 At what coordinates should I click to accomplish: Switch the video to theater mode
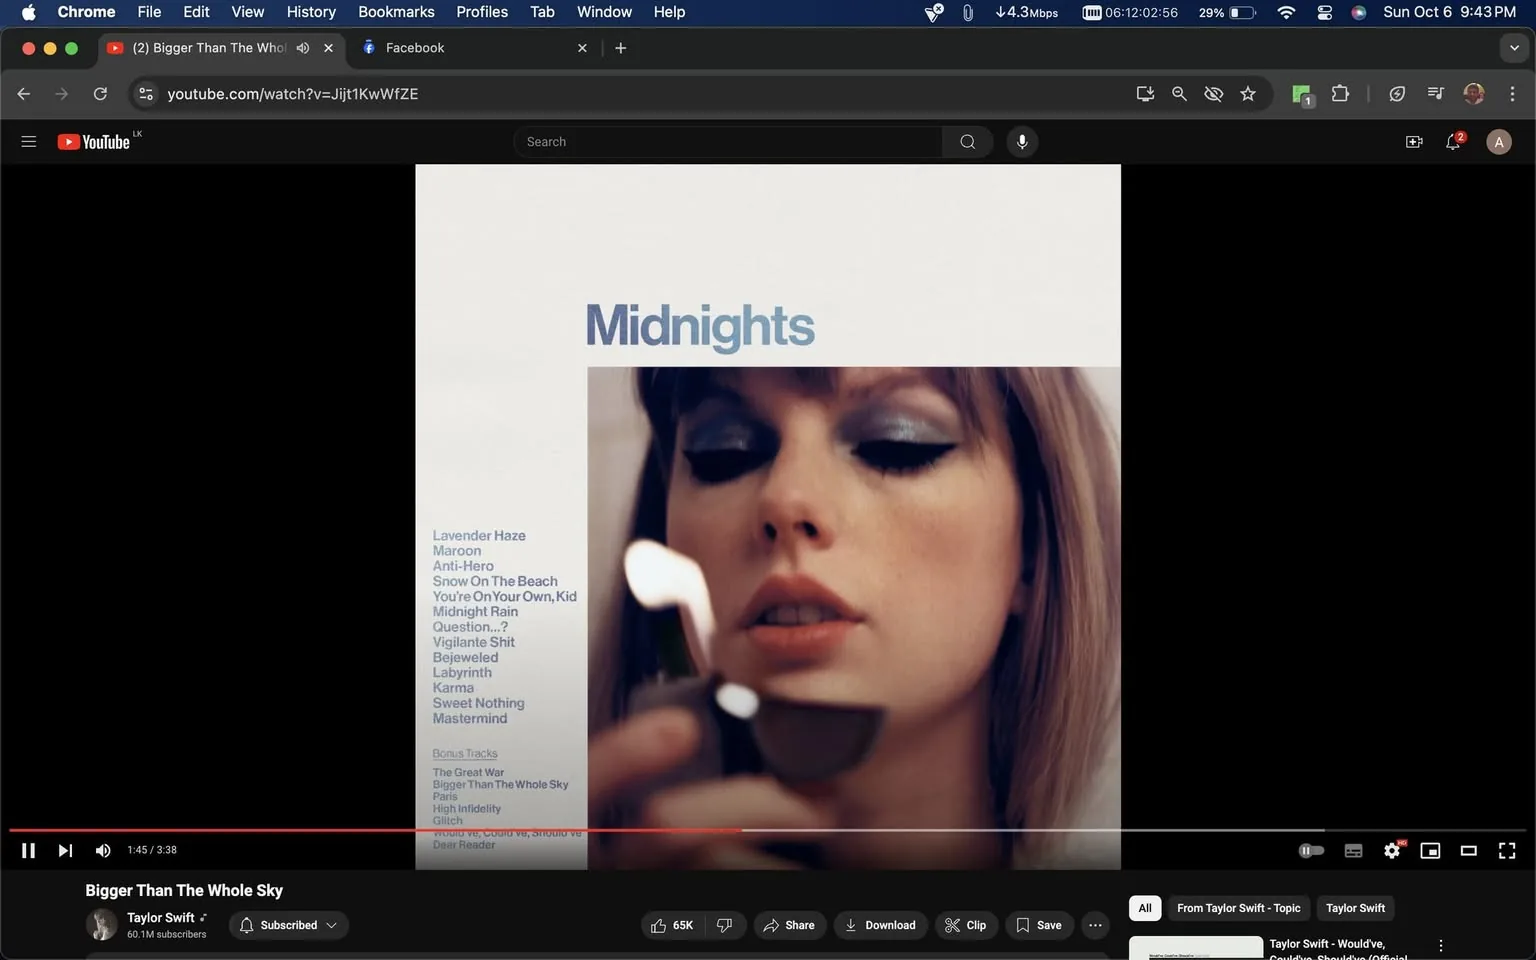pyautogui.click(x=1468, y=850)
